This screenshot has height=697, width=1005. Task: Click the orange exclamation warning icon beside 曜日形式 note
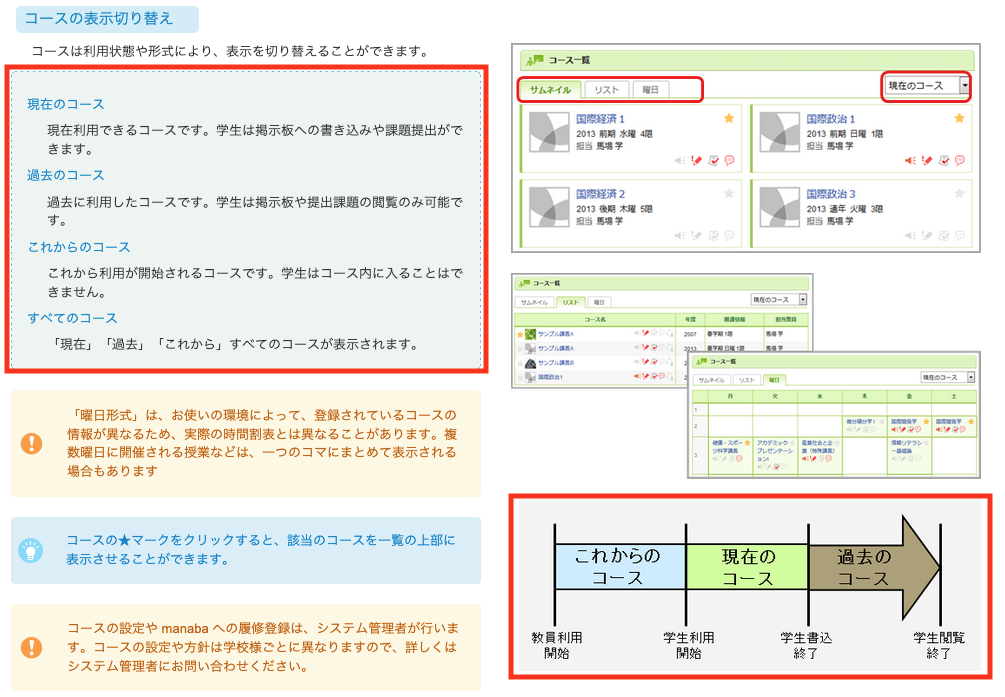pos(32,443)
